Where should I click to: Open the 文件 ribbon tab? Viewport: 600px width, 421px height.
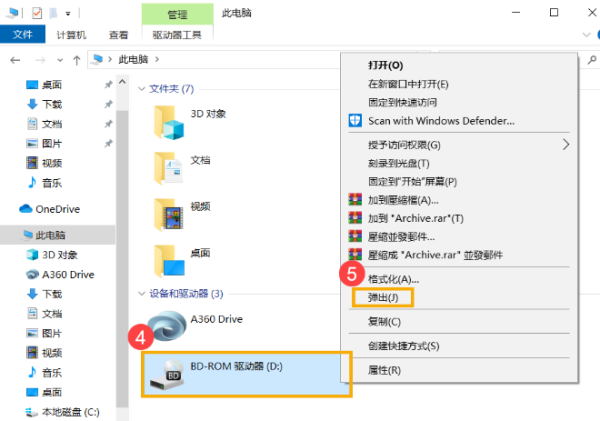pos(23,34)
